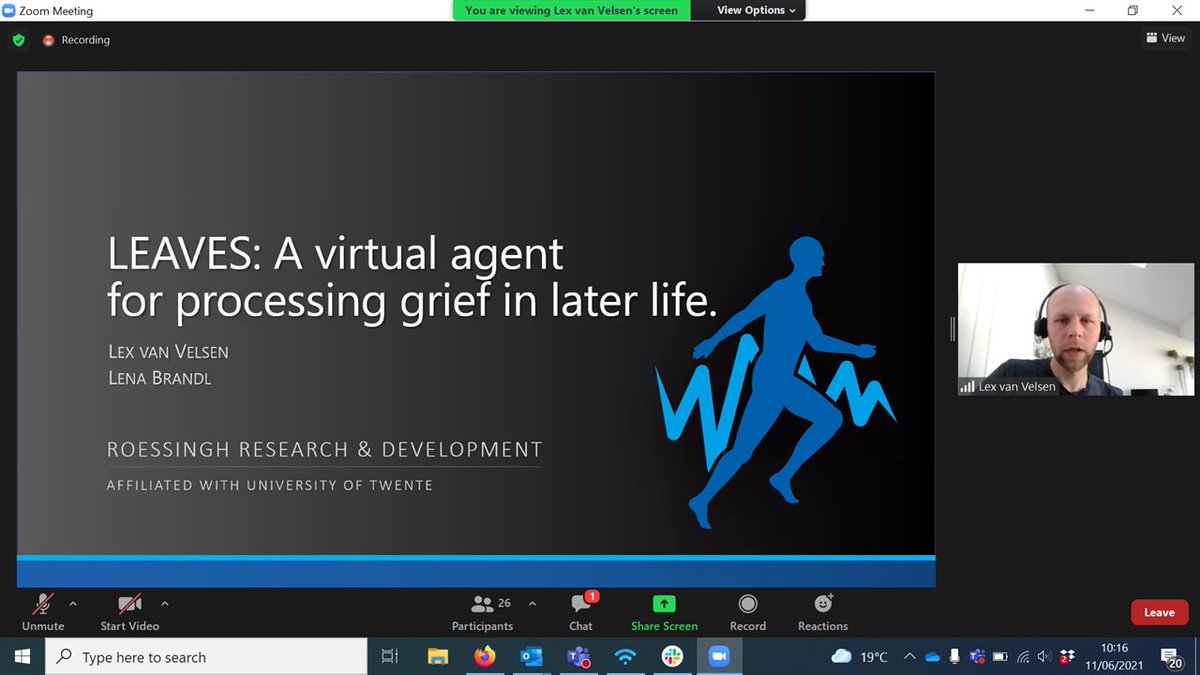Click the Recording indicator
1200x675 pixels.
coord(77,40)
